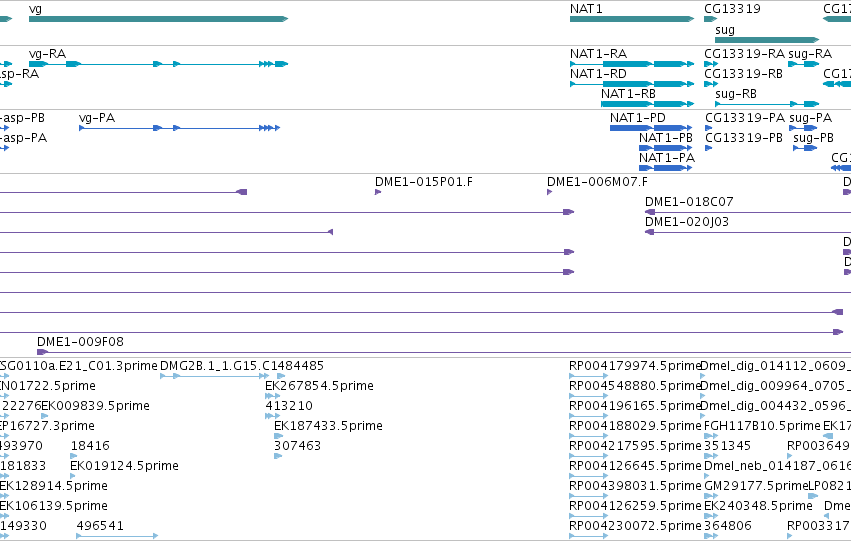Viewport: 851px width, 541px height.
Task: Open the sug-RB transcript line
Action: 767,104
